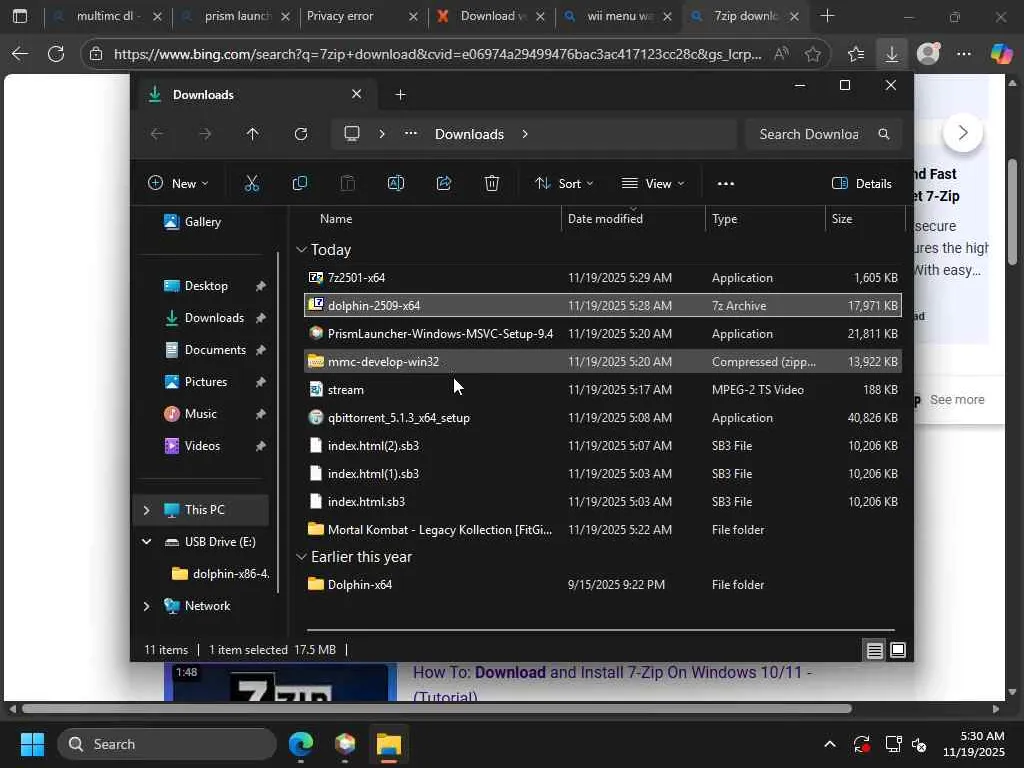Expand the This PC tree node
The height and width of the screenshot is (768, 1024).
[x=146, y=510]
